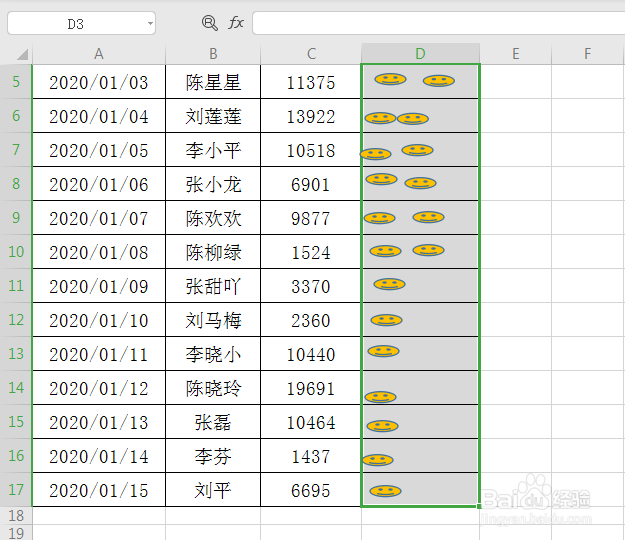Open the Name Box dropdown arrow
This screenshot has height=540, width=625.
pos(150,24)
